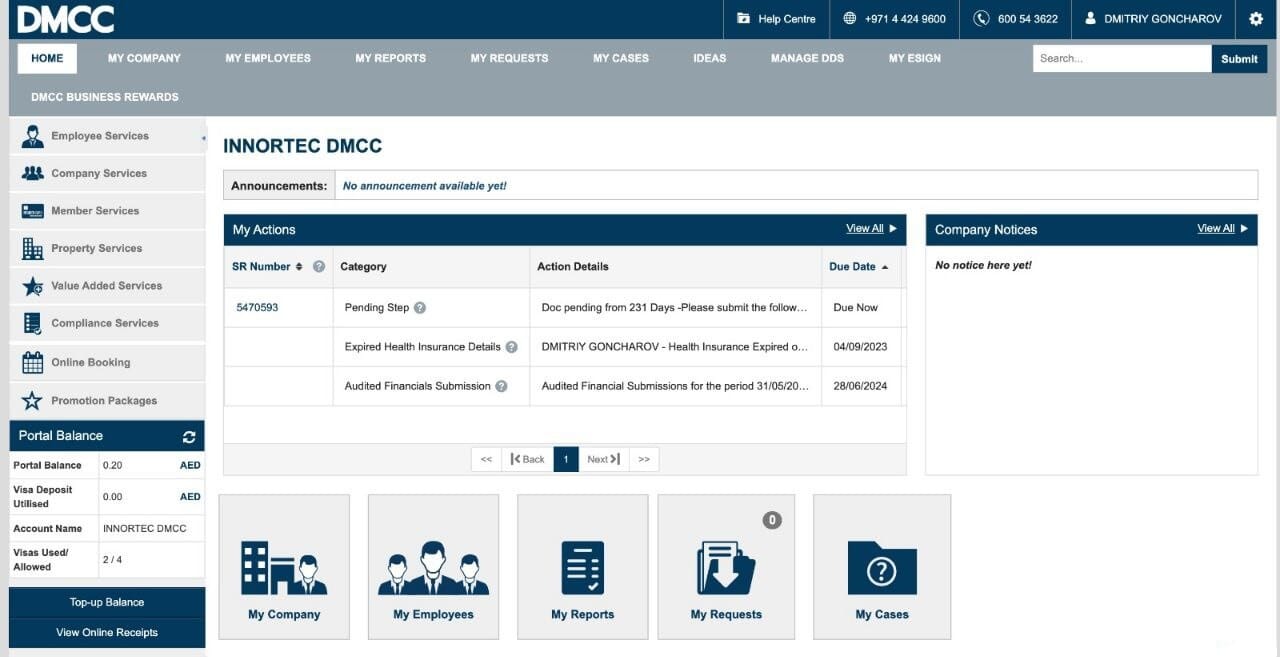
Task: Click the Help Centre icon
Action: pyautogui.click(x=743, y=19)
